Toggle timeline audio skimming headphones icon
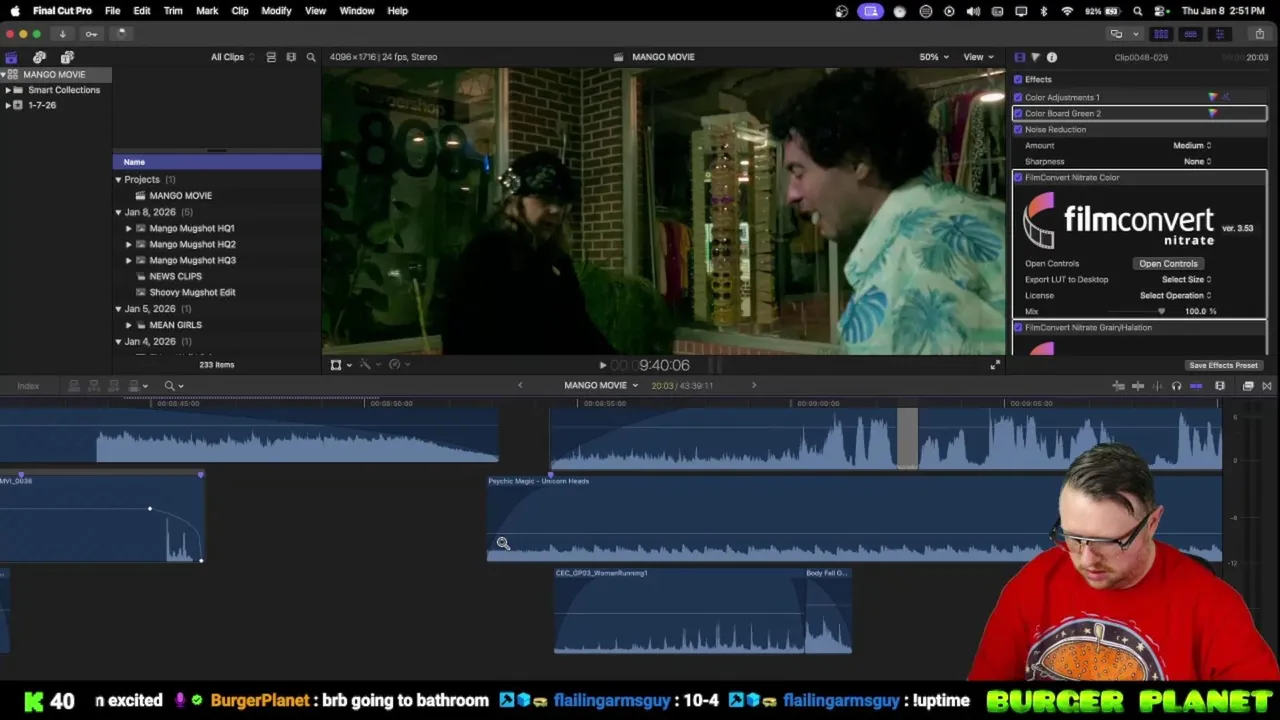Screen dimensions: 1280x720 [x=1176, y=386]
